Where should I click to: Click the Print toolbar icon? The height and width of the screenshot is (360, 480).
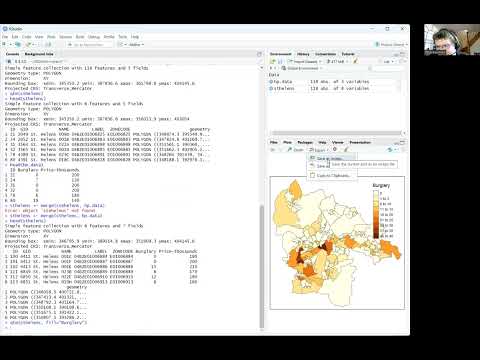pos(49,44)
